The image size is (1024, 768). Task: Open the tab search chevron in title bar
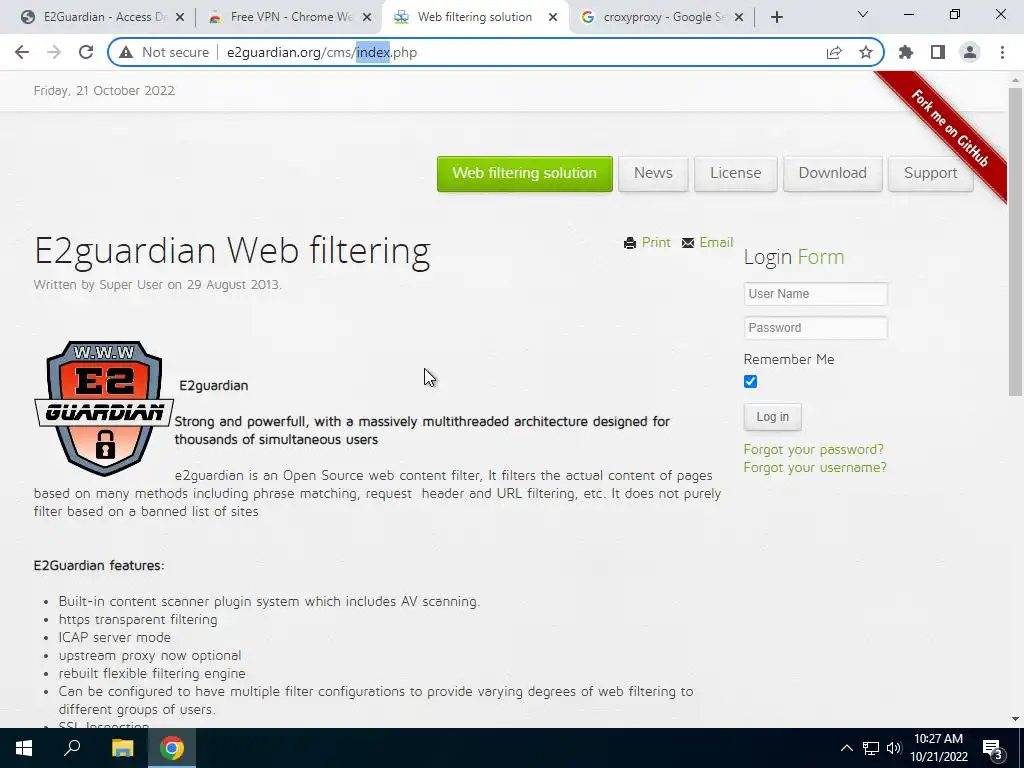(x=863, y=14)
